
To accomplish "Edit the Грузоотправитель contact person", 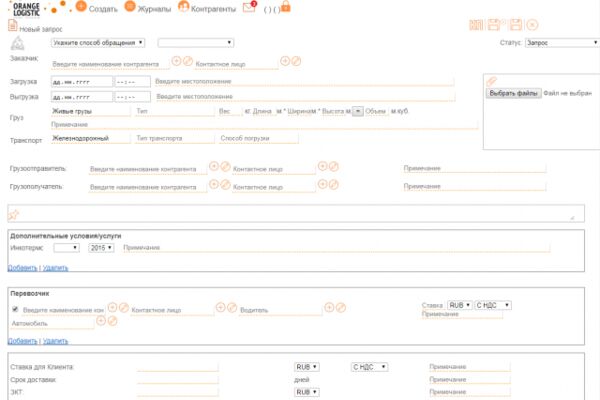I will coord(334,166).
